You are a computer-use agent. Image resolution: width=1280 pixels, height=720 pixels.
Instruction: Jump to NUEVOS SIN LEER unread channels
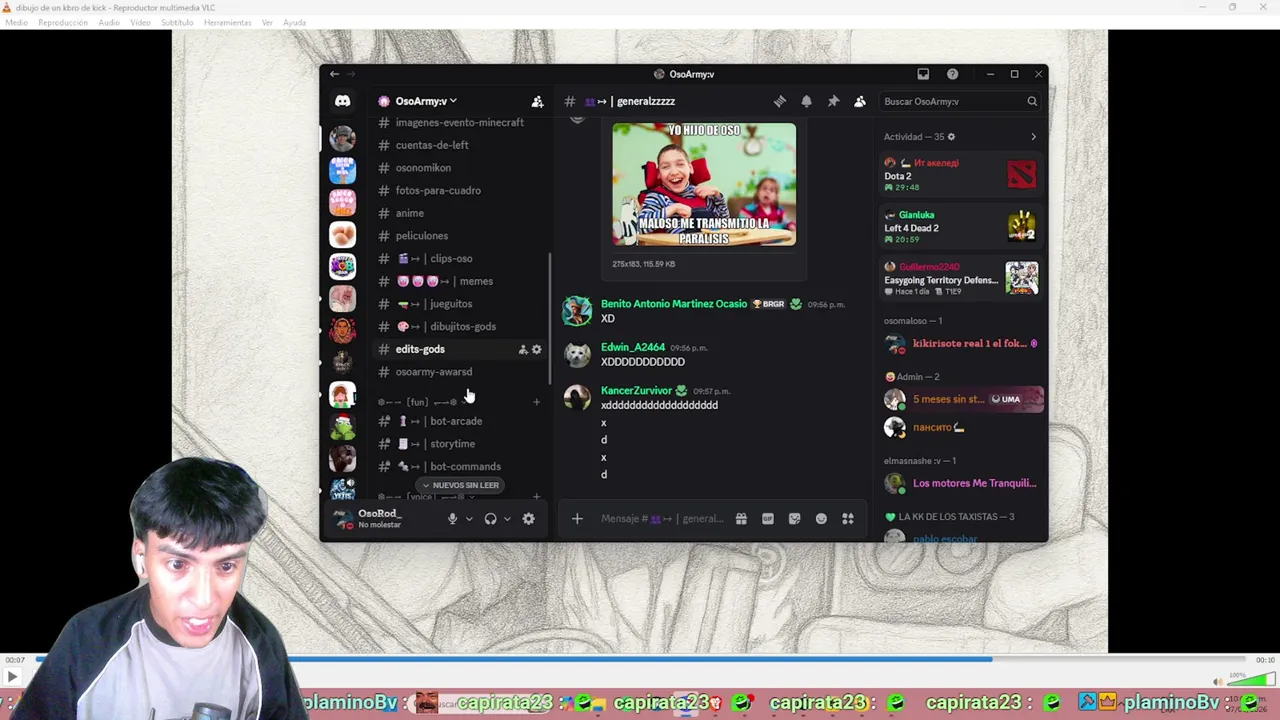tap(461, 485)
